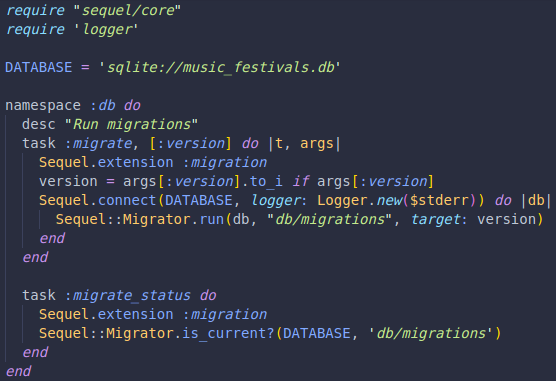Click the $stderr global variable
Viewport: 556px width, 381px height.
[x=439, y=200]
